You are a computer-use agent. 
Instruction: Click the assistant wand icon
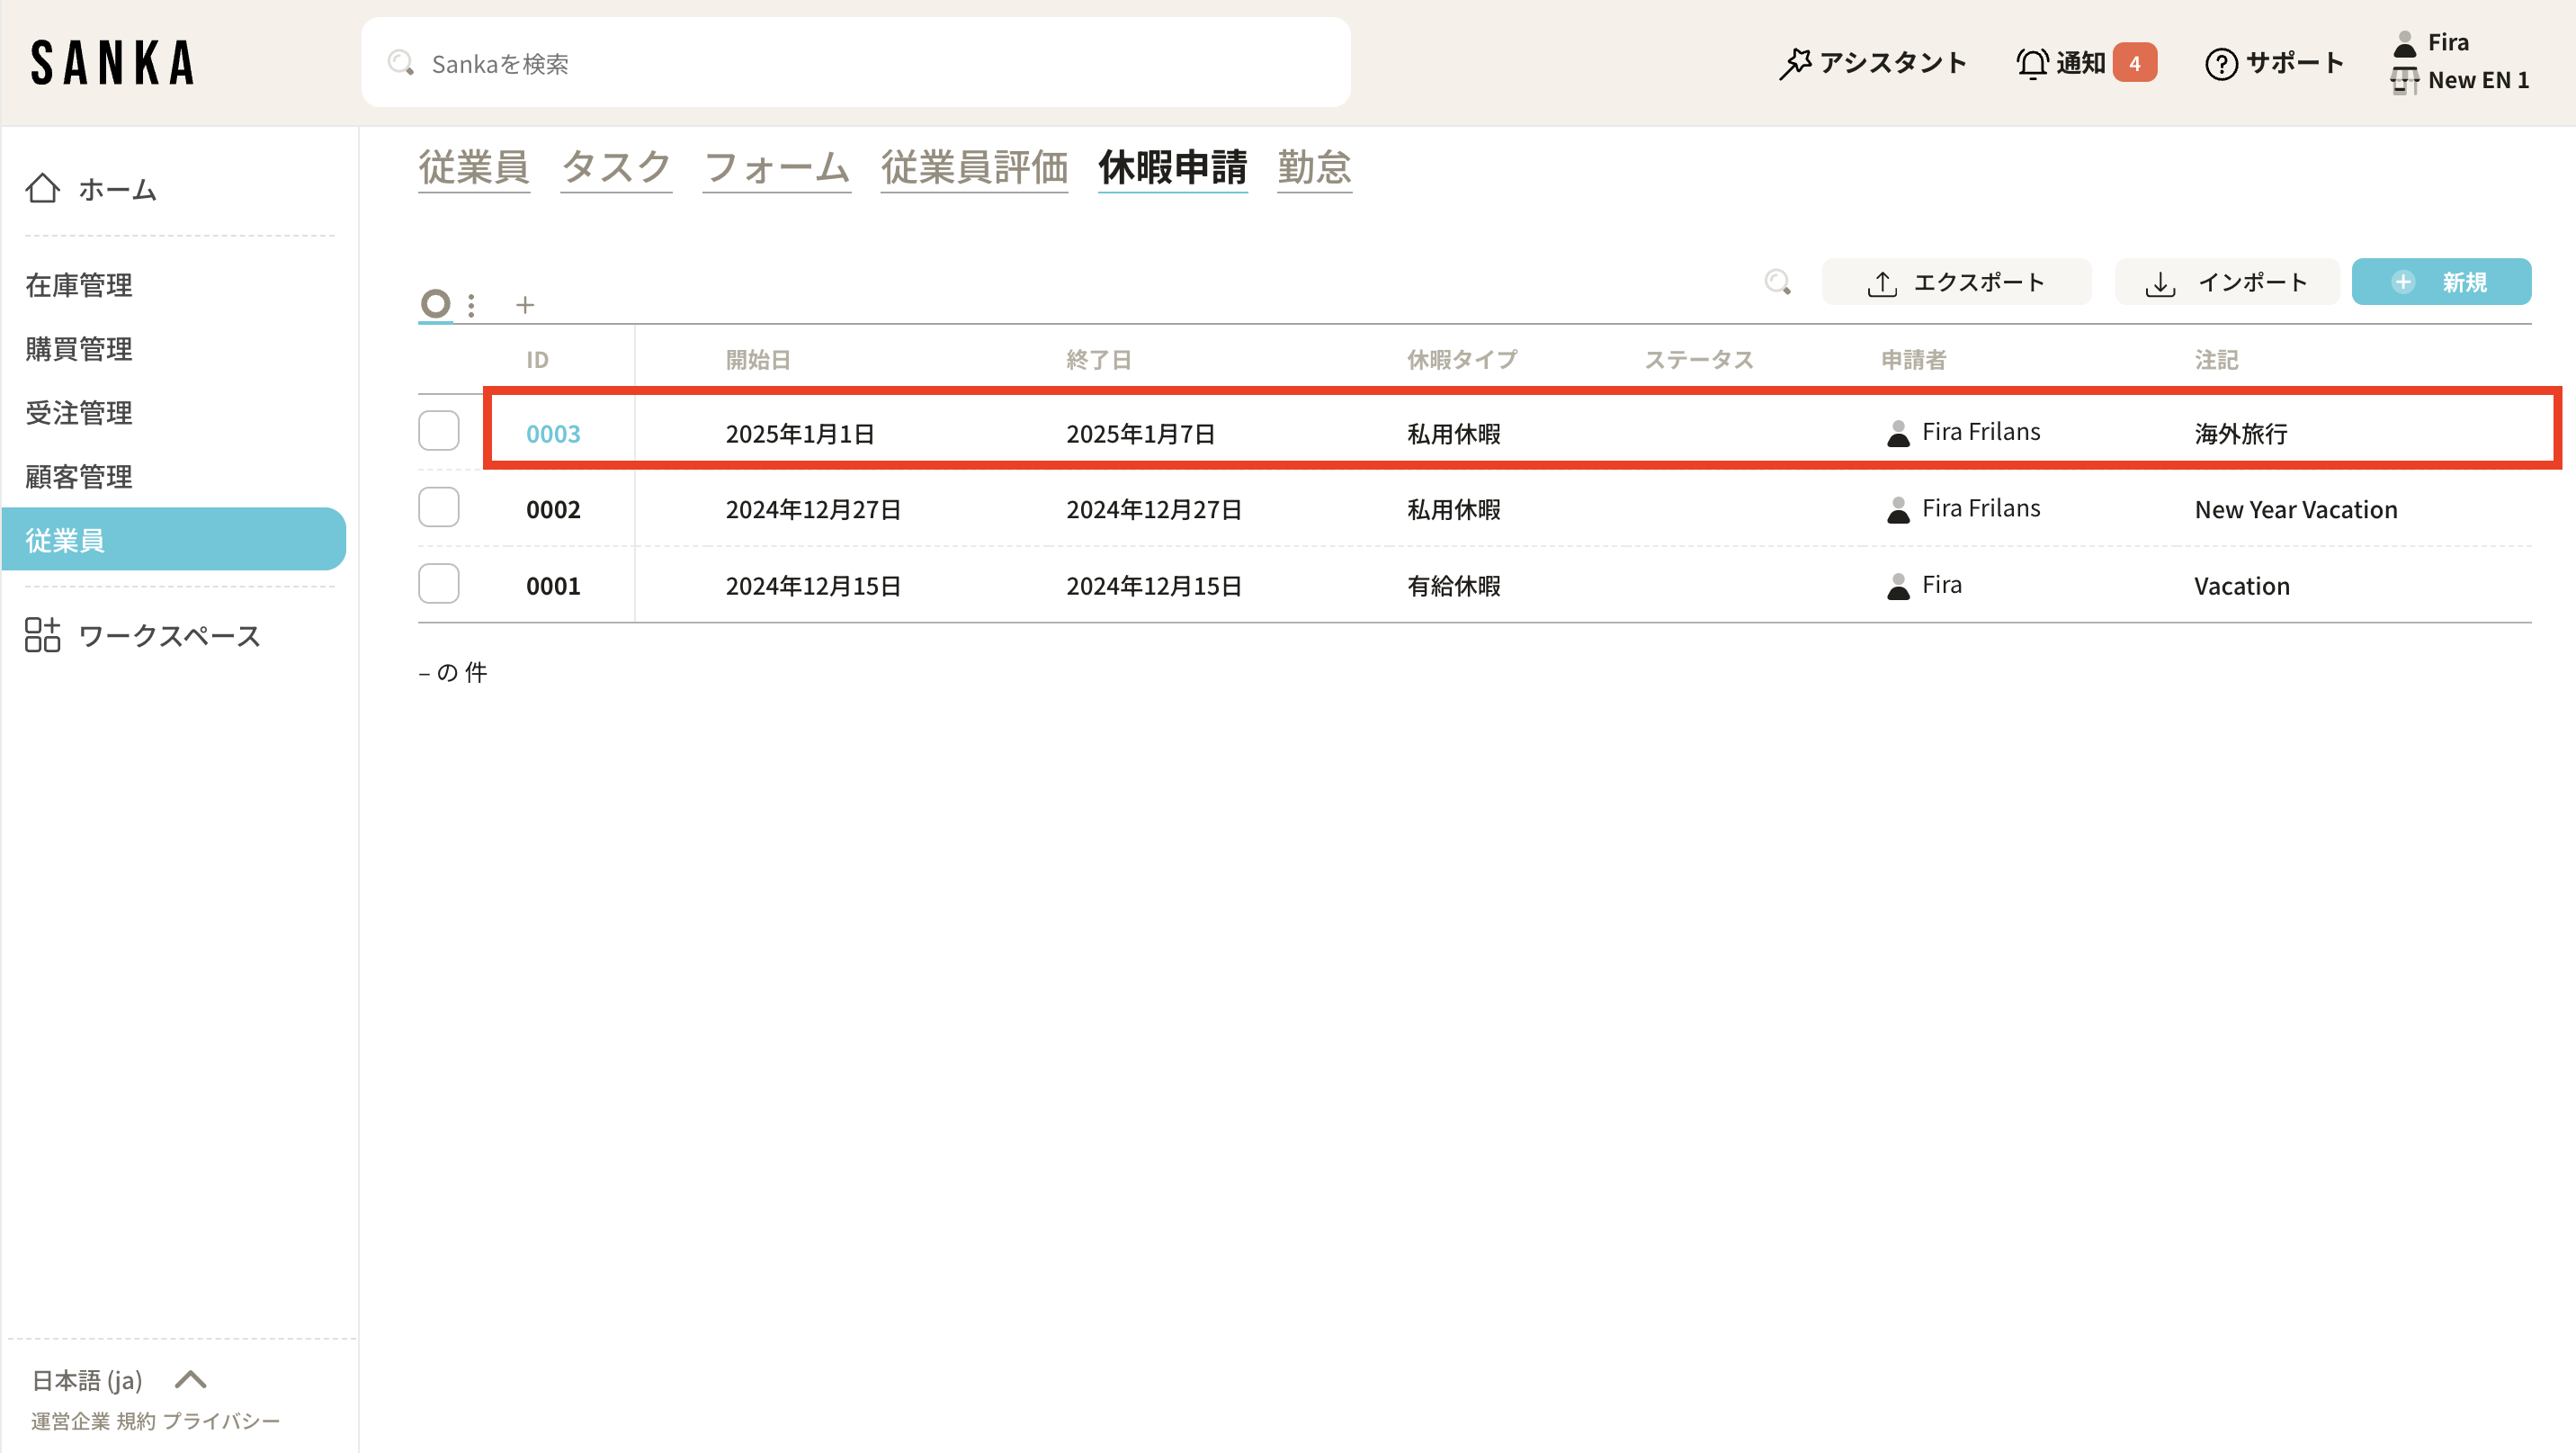(1795, 63)
